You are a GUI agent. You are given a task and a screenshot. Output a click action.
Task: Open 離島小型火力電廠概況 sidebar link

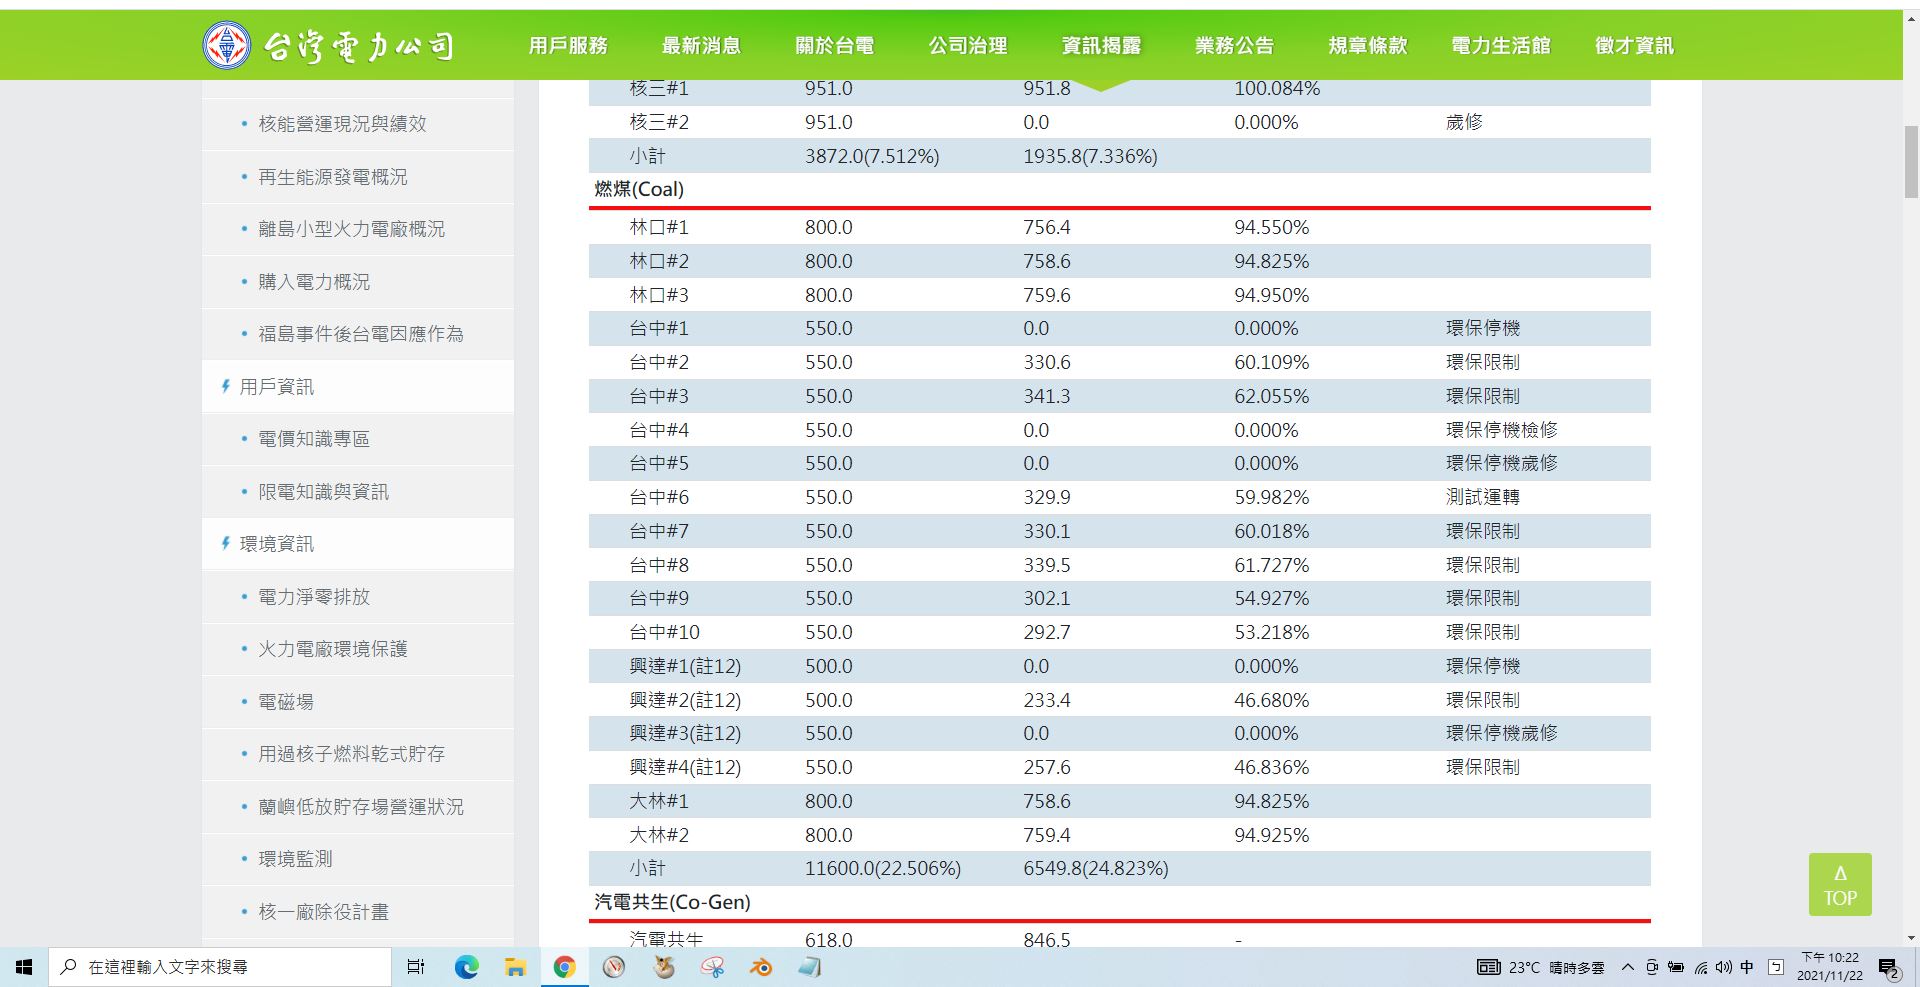tap(352, 229)
